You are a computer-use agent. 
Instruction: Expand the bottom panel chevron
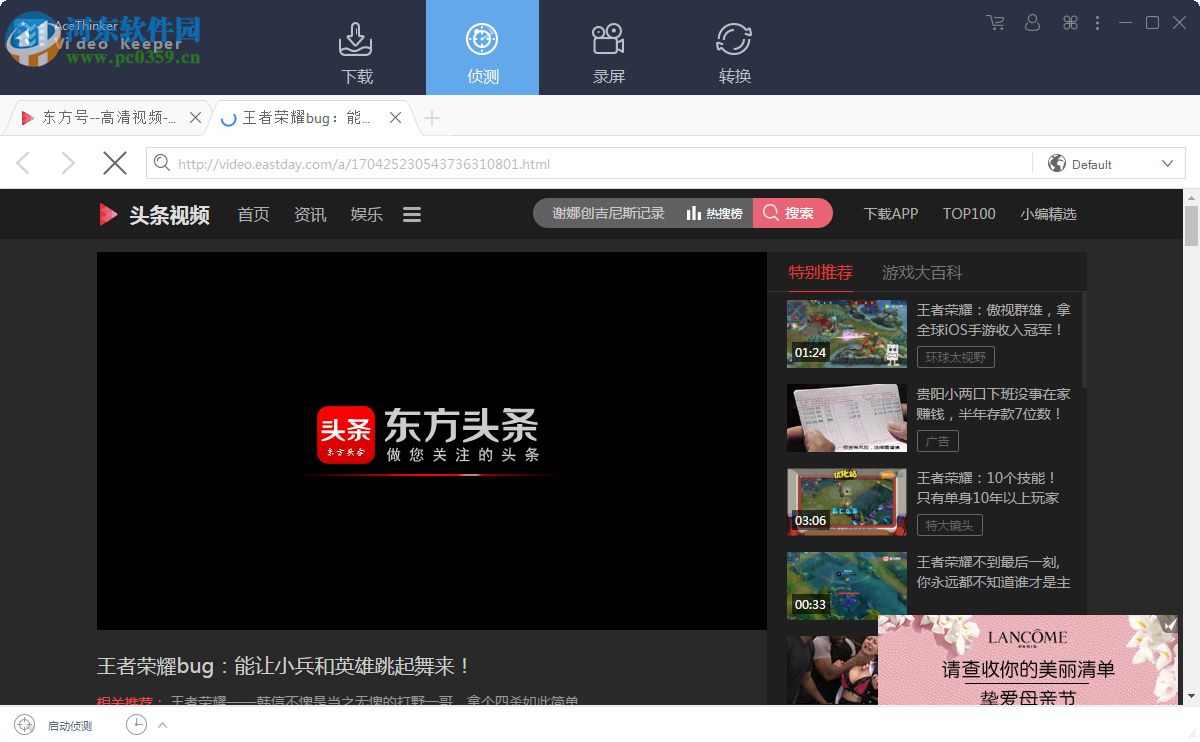point(160,724)
